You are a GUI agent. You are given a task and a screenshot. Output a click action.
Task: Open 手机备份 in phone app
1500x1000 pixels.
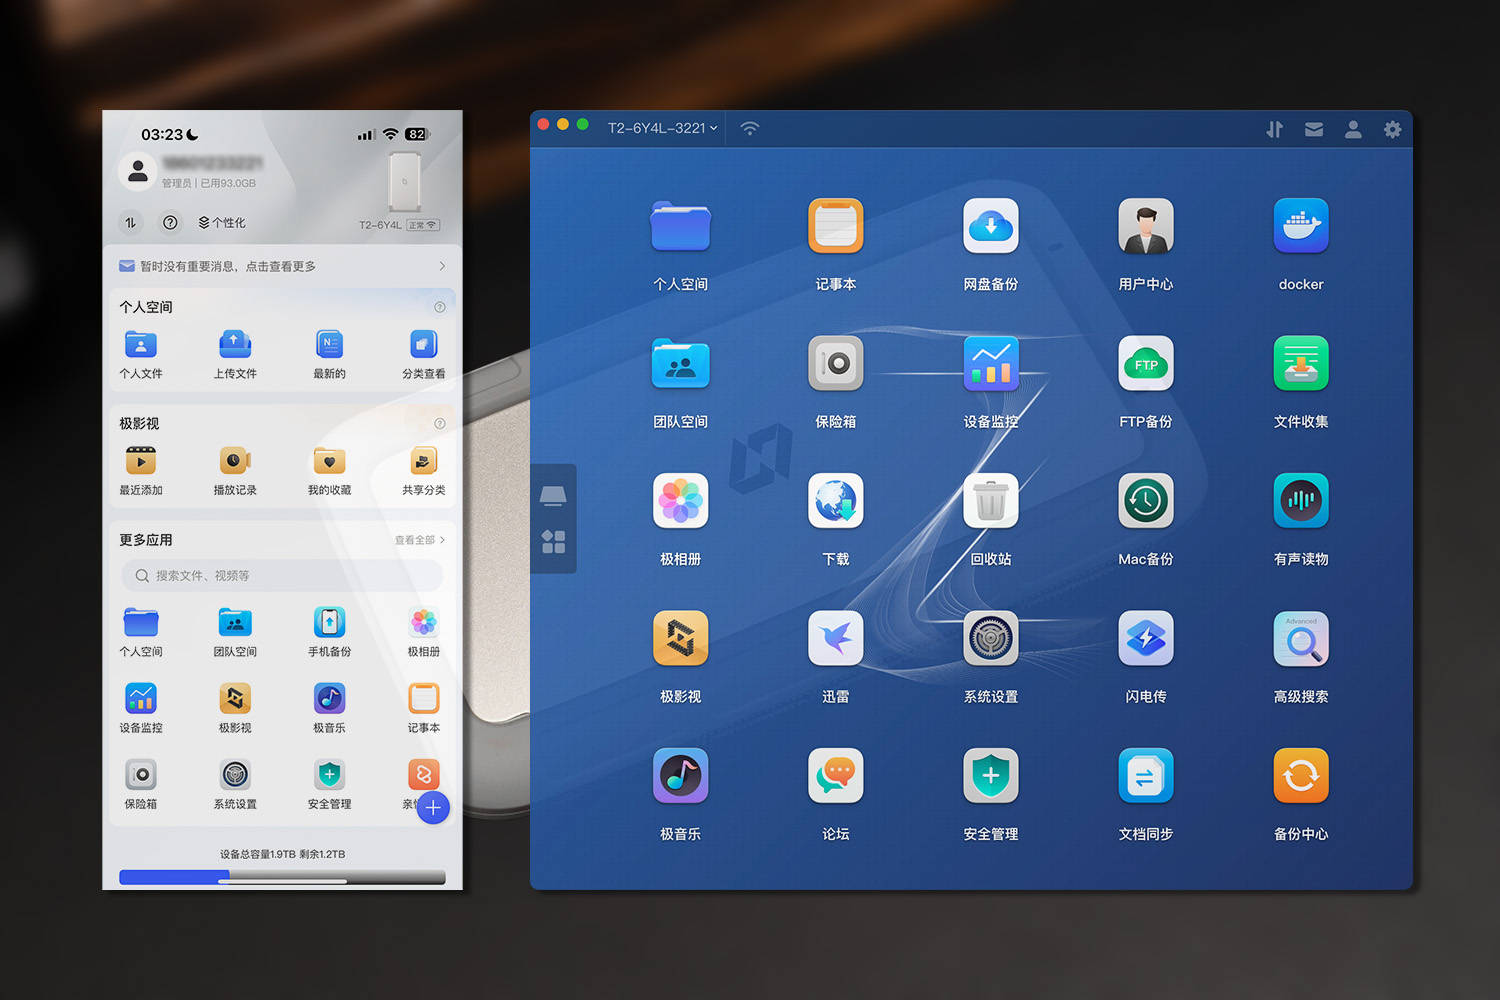[x=329, y=622]
